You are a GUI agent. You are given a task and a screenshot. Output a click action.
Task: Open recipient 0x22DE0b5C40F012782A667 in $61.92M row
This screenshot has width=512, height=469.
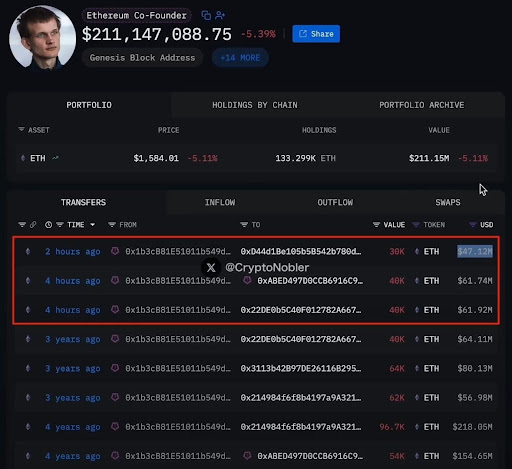coord(301,310)
